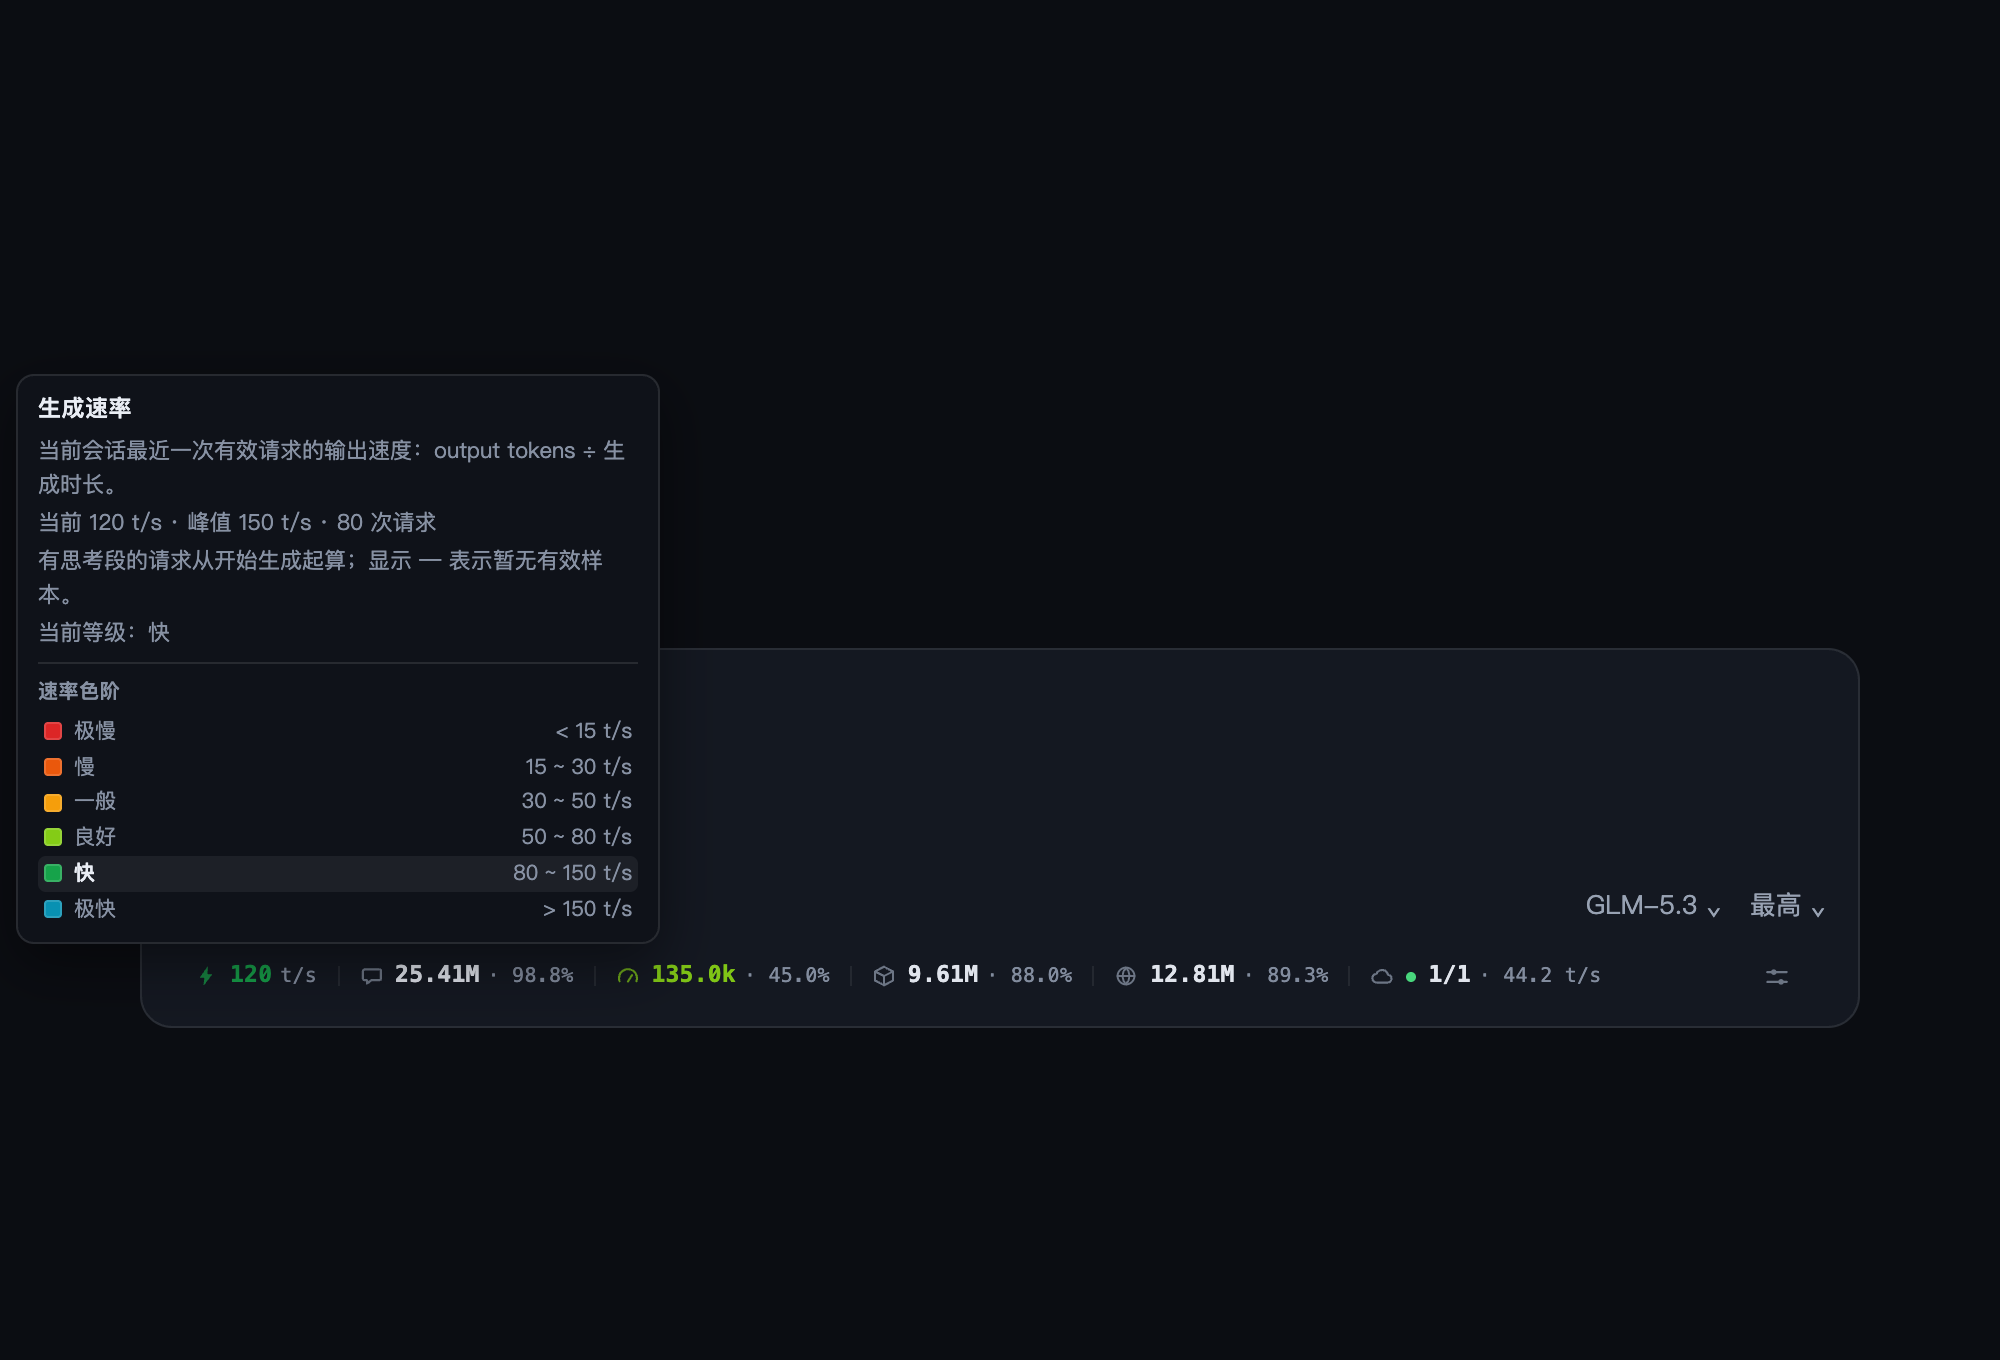Click the '> 150 t/s' range text

pos(588,909)
